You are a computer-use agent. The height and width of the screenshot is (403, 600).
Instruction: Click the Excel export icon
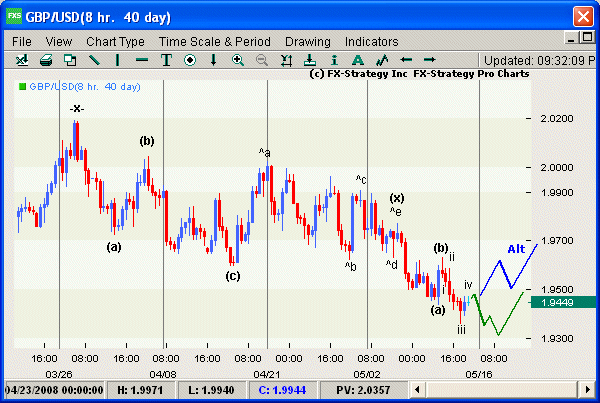(x=22, y=60)
